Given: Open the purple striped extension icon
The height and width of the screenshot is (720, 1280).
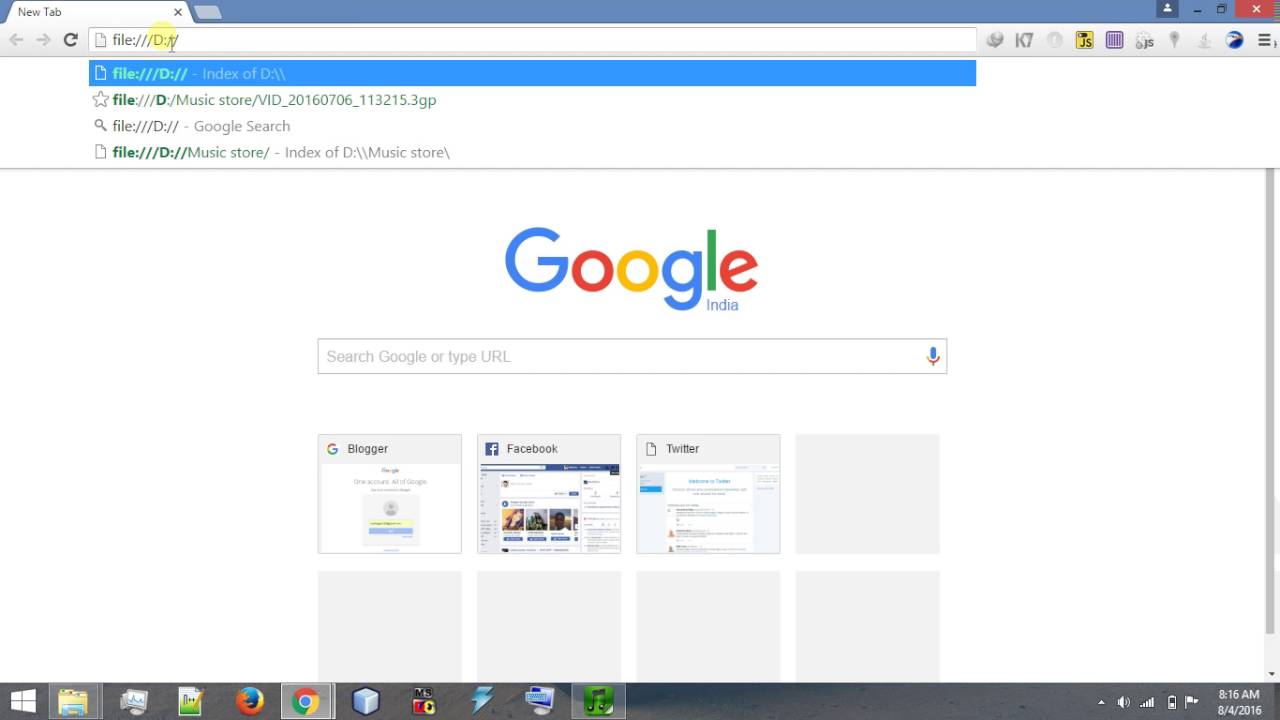Looking at the screenshot, I should coord(1114,40).
